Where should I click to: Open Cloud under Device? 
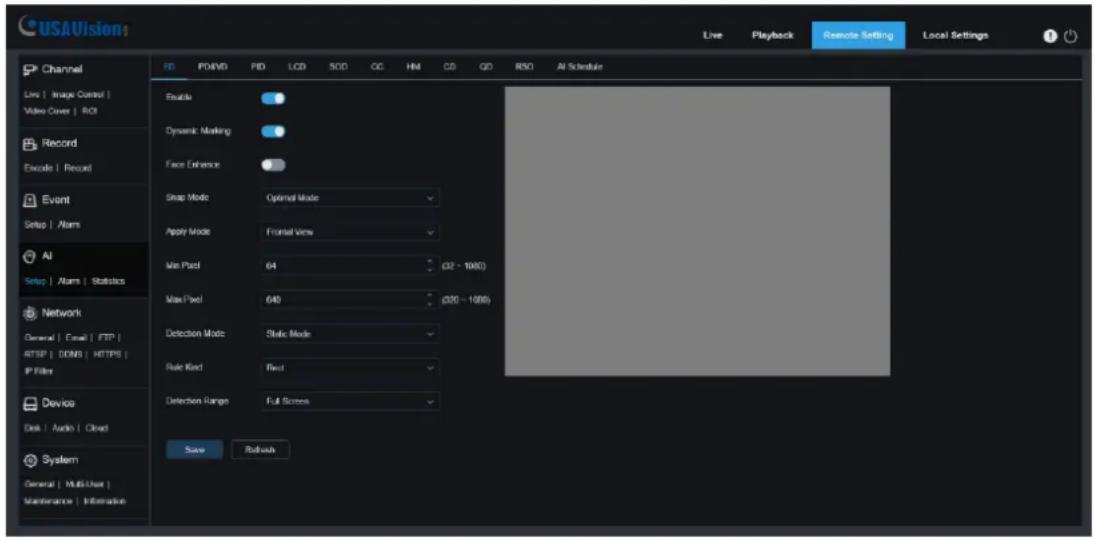pos(94,428)
